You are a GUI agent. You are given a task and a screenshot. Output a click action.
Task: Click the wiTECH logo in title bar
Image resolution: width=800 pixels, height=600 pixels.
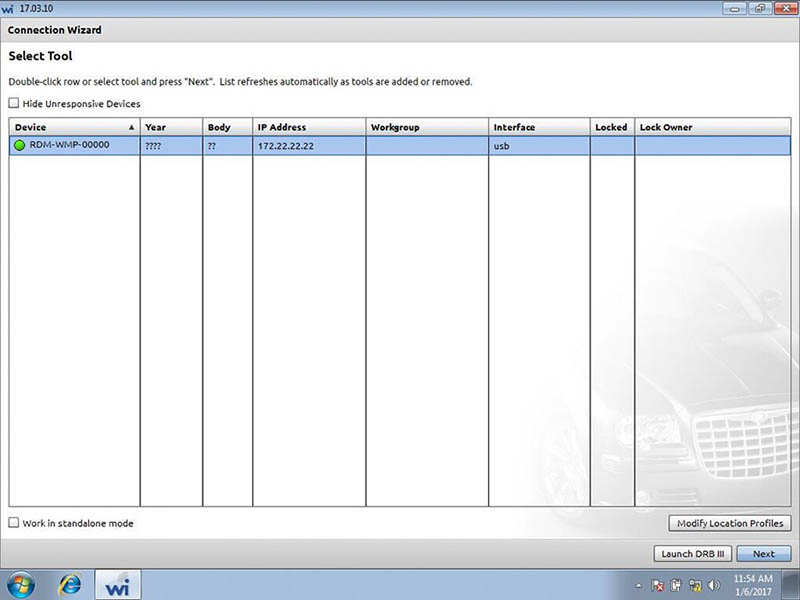[7, 9]
